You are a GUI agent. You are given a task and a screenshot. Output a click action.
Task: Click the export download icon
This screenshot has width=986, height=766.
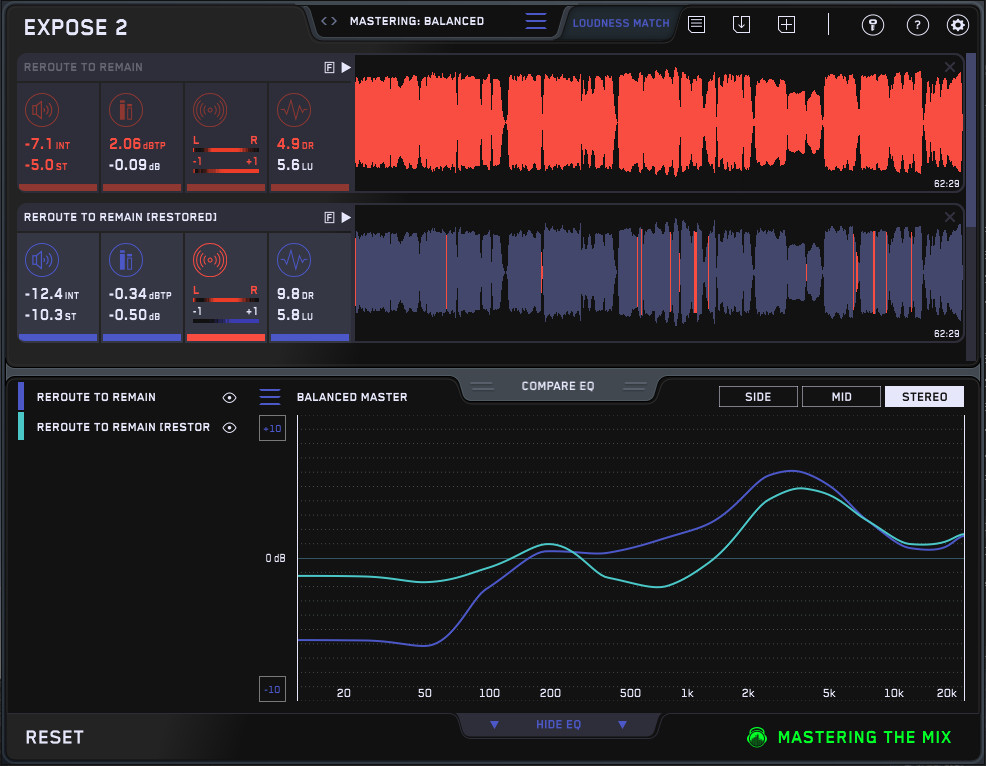click(x=741, y=25)
